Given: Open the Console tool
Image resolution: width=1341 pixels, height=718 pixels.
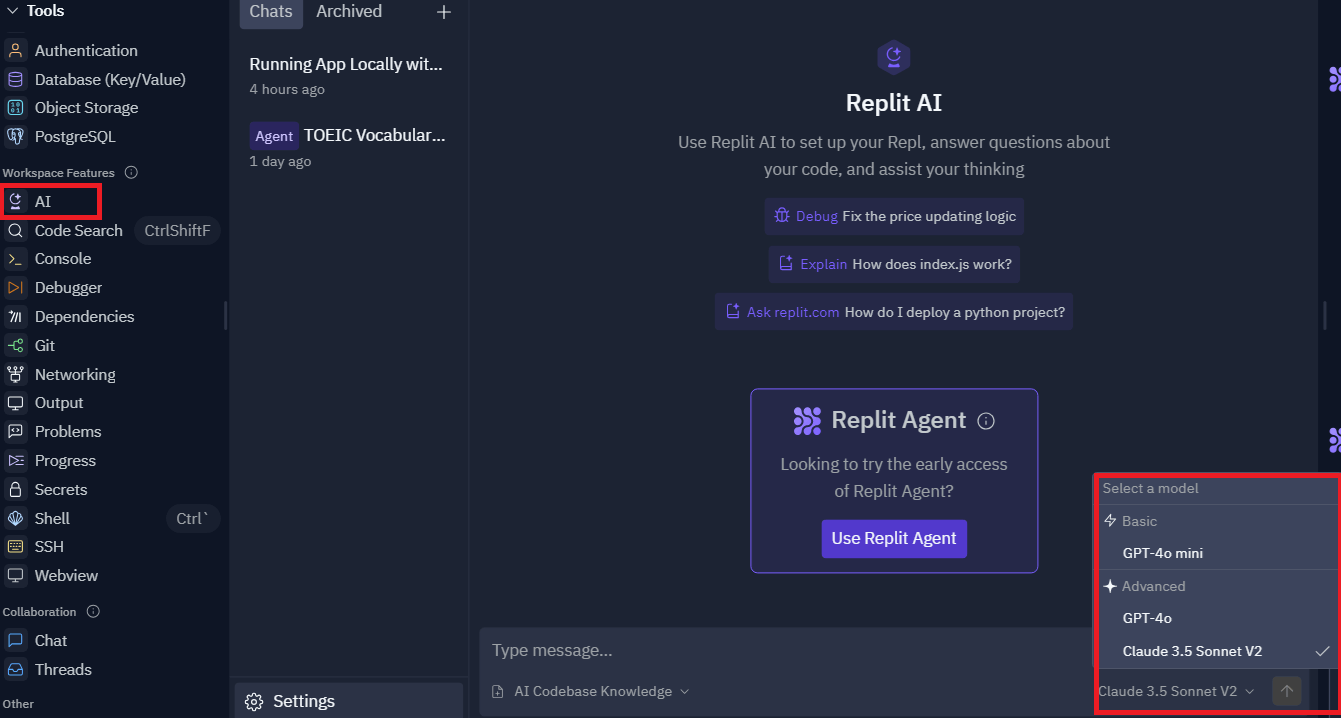Looking at the screenshot, I should click(x=62, y=258).
